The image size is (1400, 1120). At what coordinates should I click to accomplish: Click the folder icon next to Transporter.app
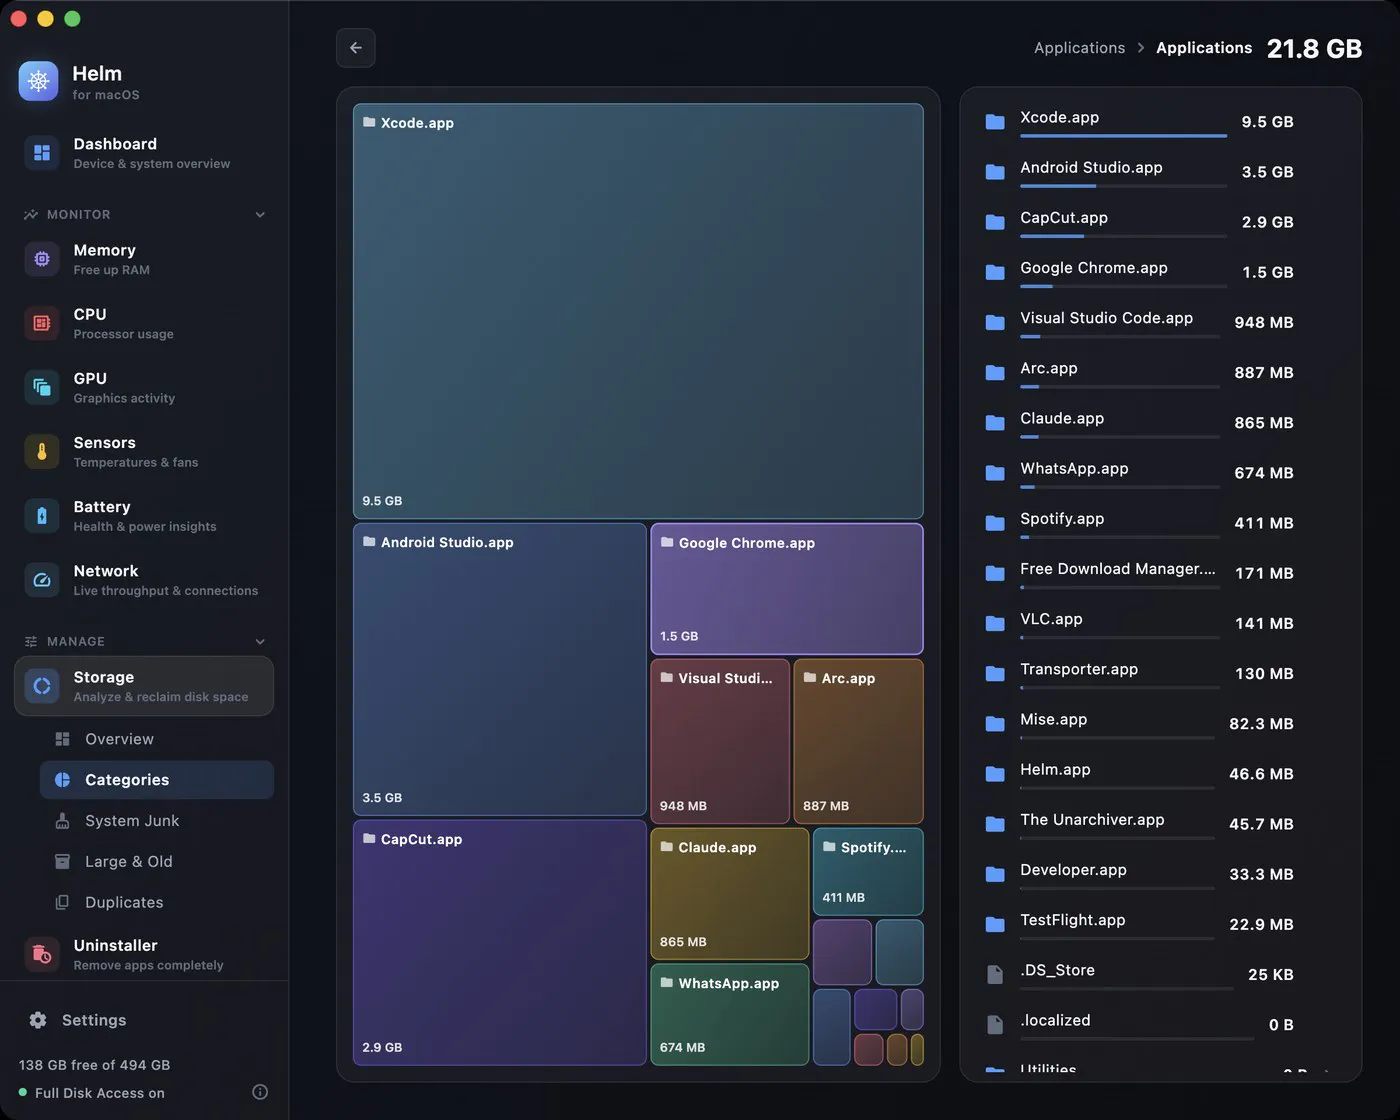coord(995,673)
